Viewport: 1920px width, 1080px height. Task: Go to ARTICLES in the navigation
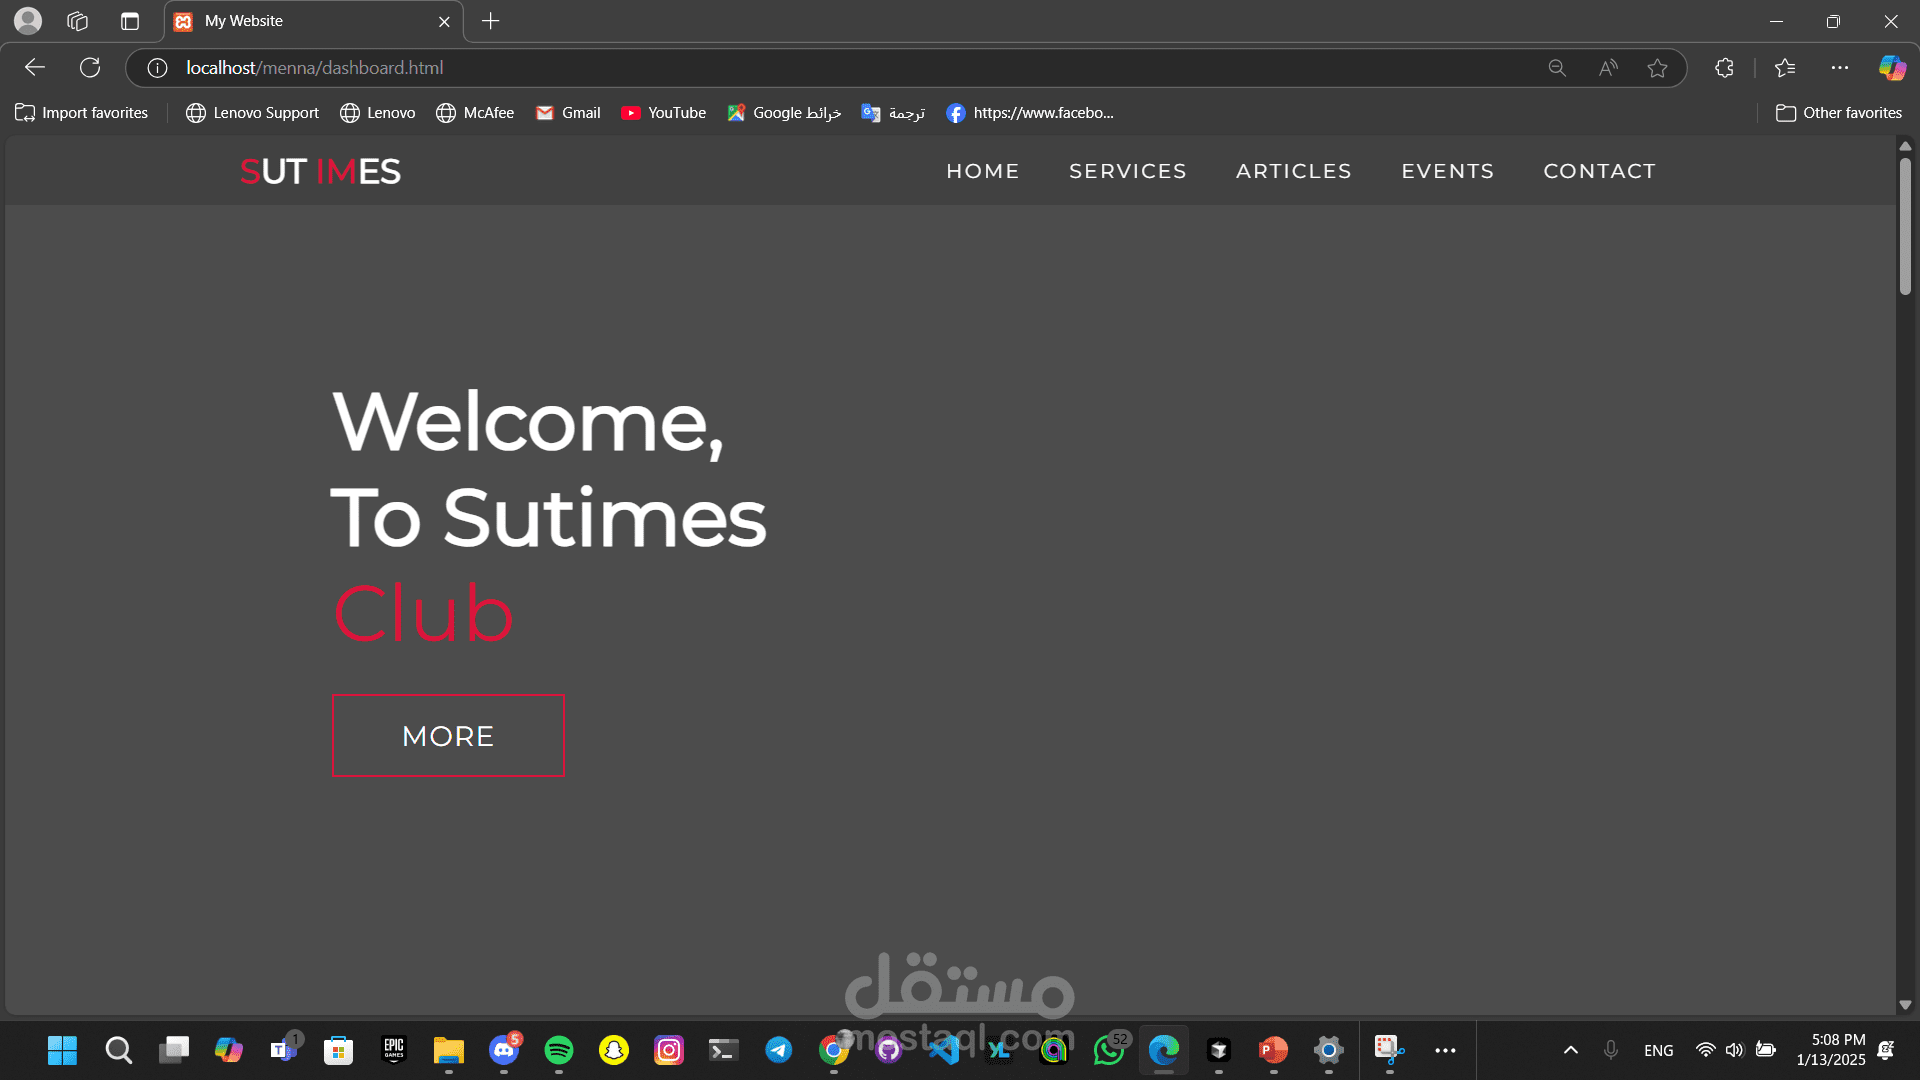(x=1293, y=171)
